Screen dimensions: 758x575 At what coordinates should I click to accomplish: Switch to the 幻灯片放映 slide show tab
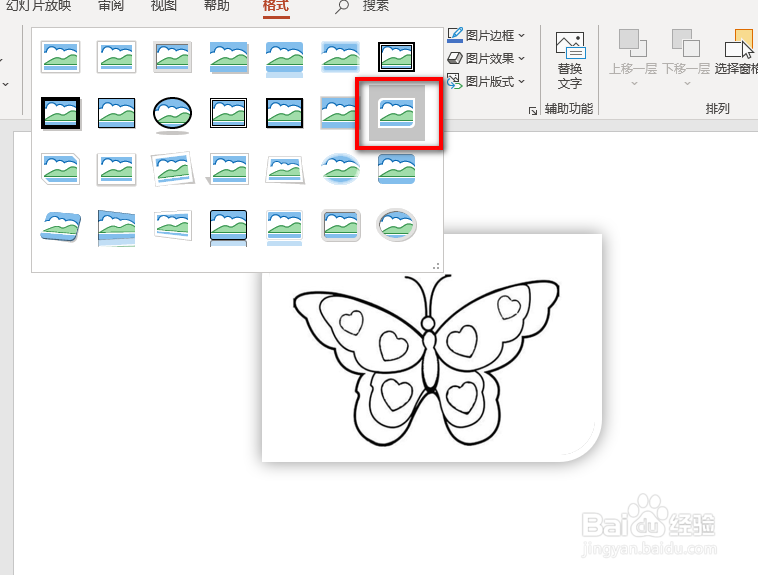(x=39, y=6)
